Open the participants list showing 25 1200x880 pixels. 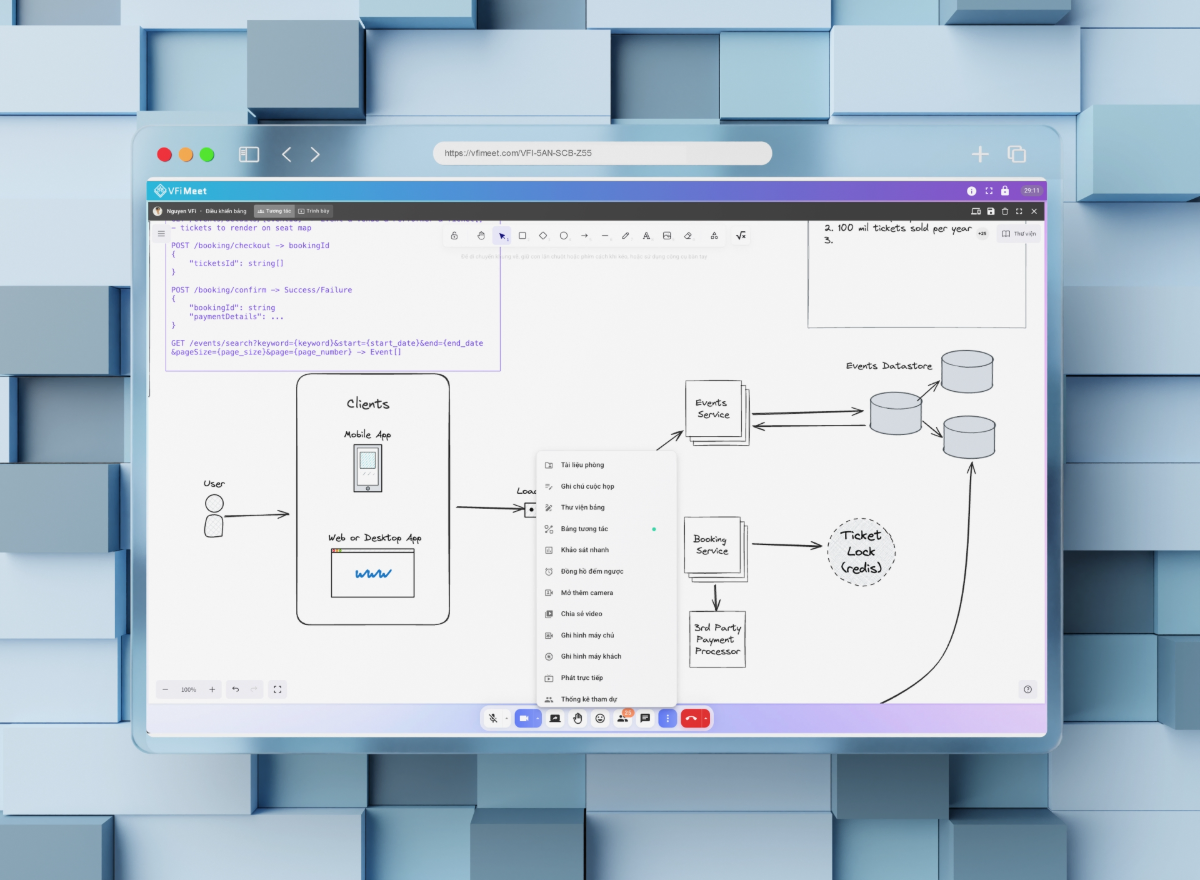click(623, 718)
